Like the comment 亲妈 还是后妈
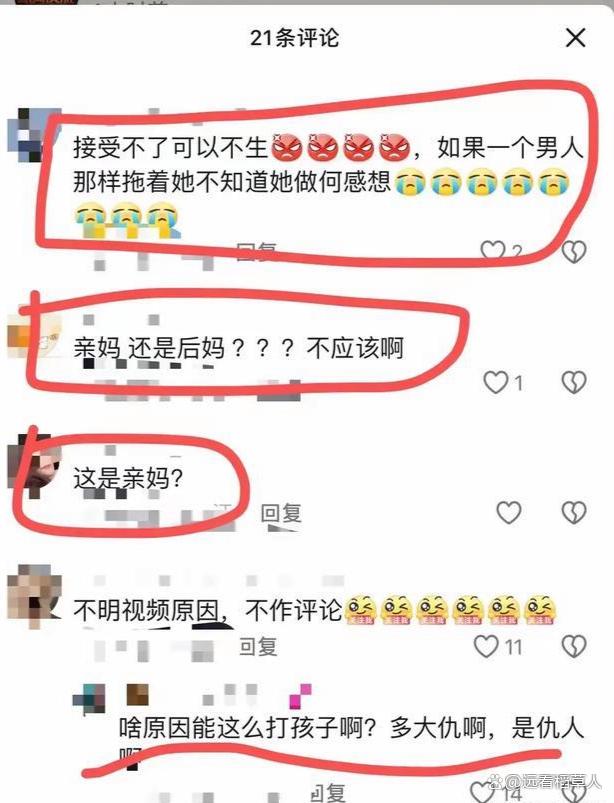Viewport: 614px width, 803px height. coord(495,382)
